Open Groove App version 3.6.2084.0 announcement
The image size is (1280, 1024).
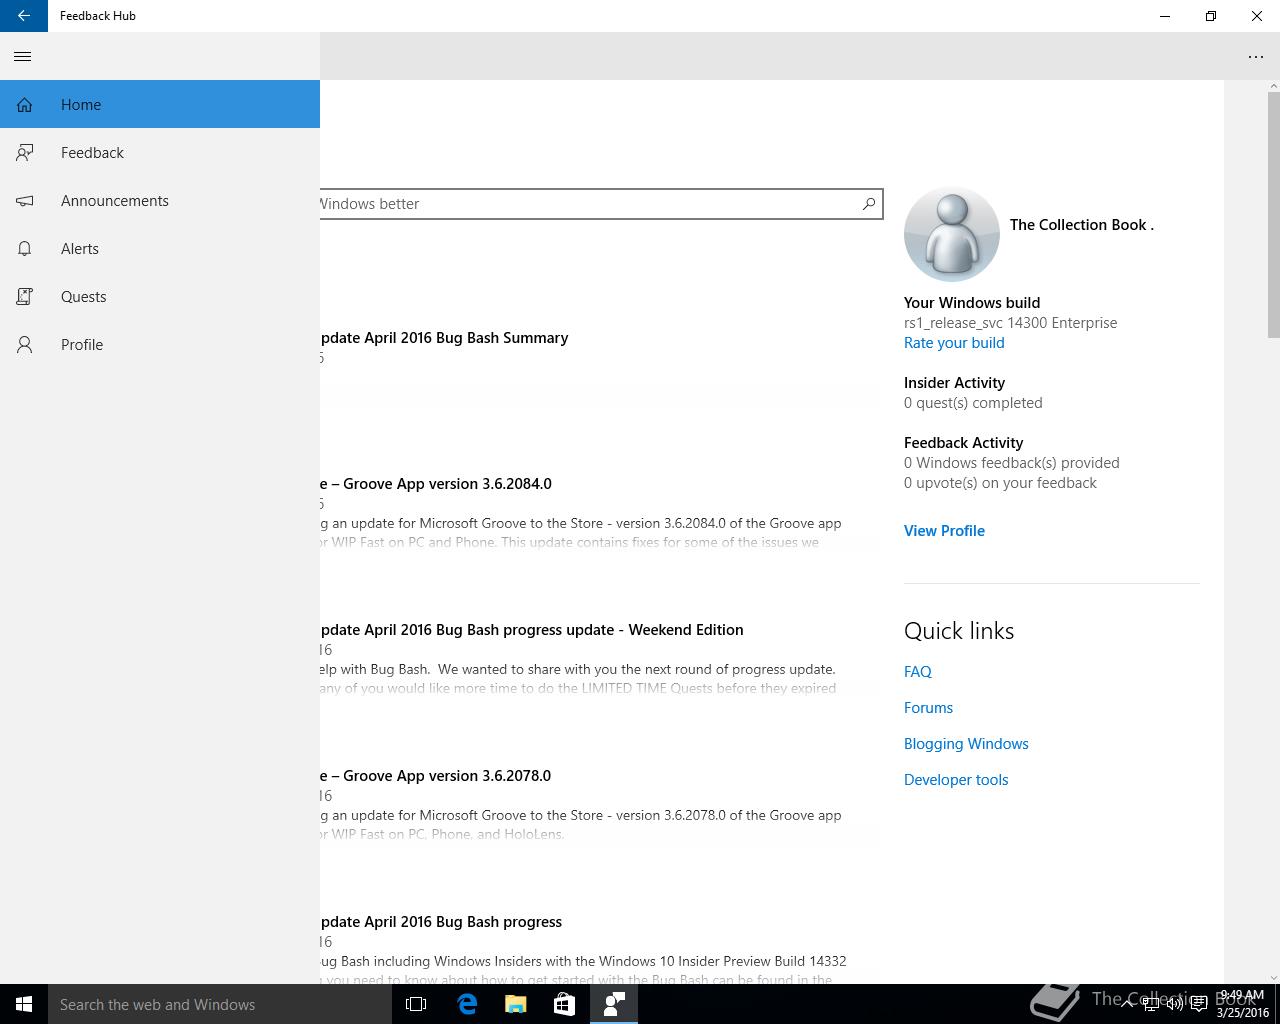pos(436,483)
